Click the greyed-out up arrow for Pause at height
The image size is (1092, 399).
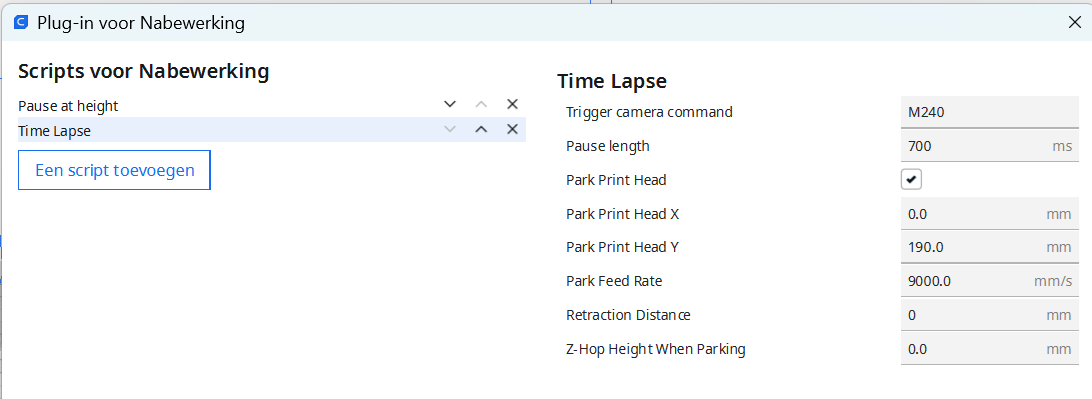(x=481, y=104)
